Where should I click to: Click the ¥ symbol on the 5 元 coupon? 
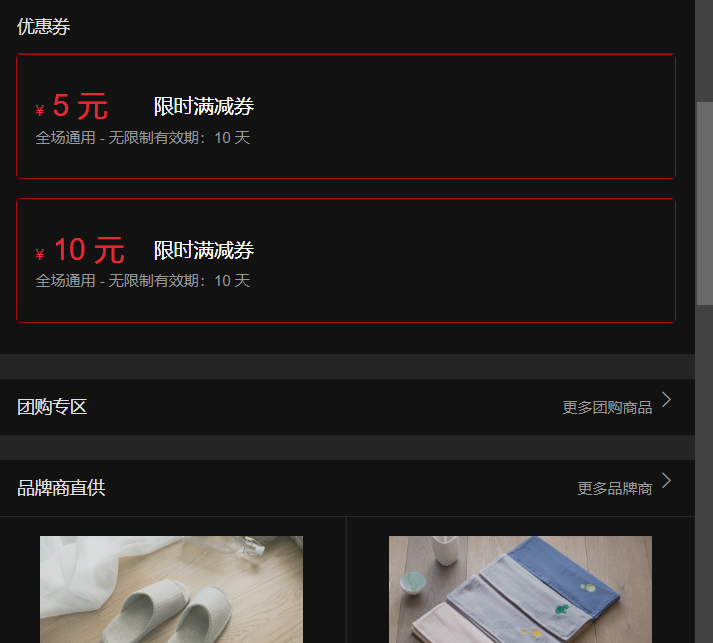40,111
